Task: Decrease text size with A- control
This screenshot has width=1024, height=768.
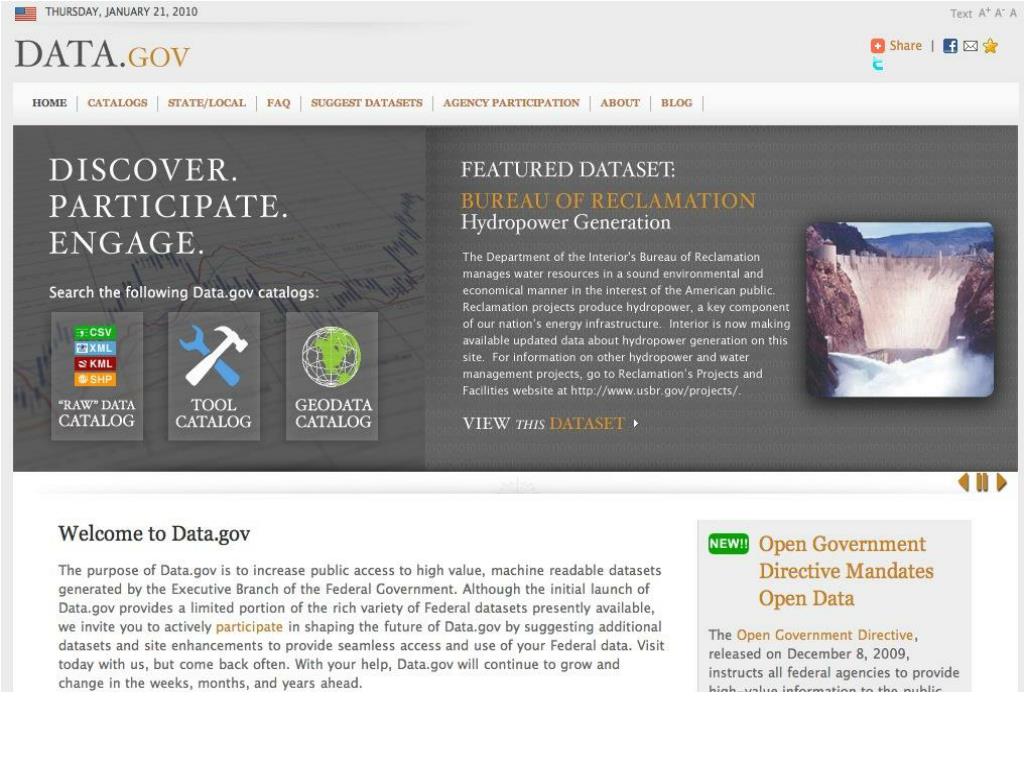Action: 1000,13
